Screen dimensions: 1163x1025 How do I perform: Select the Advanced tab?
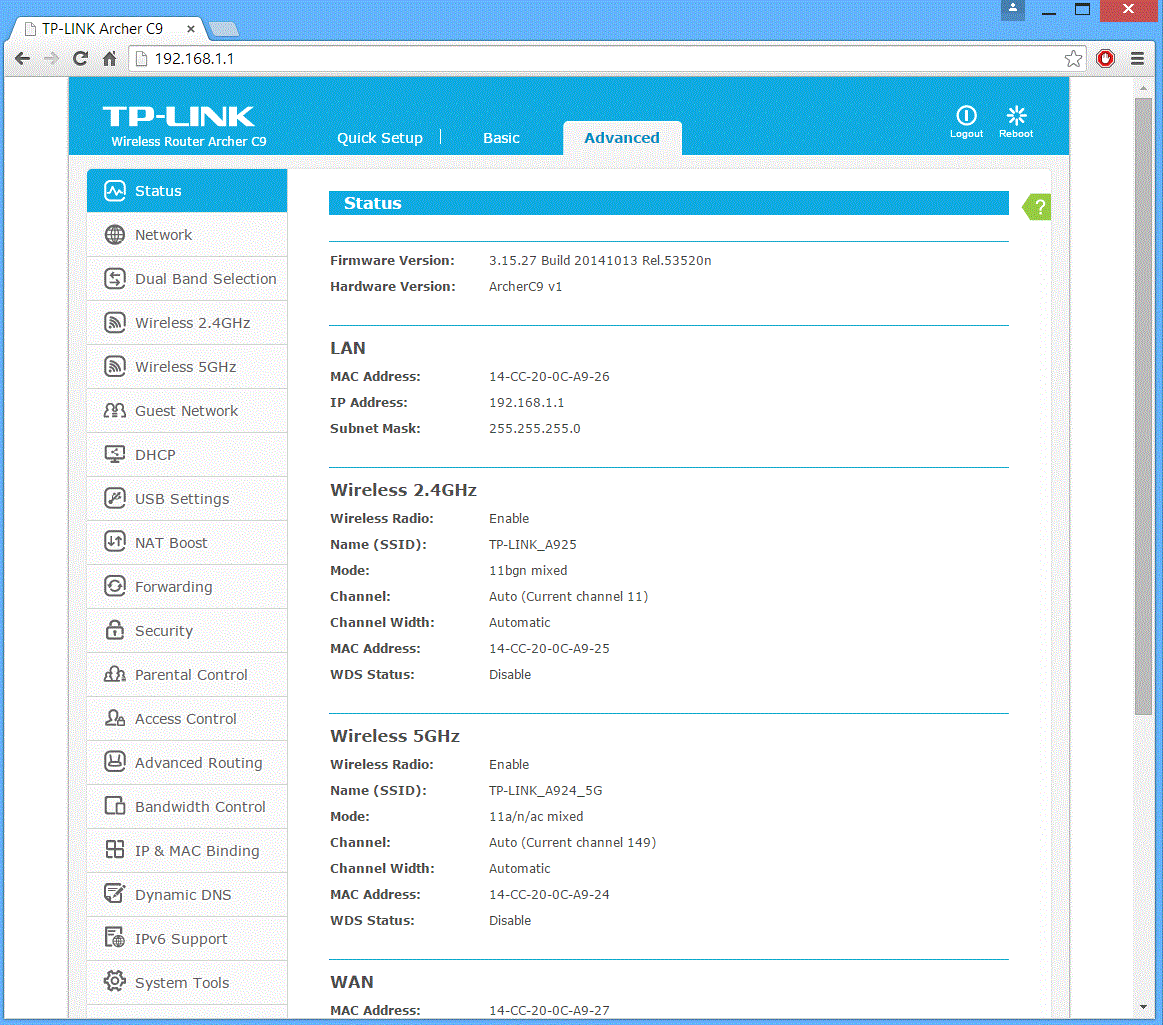622,138
